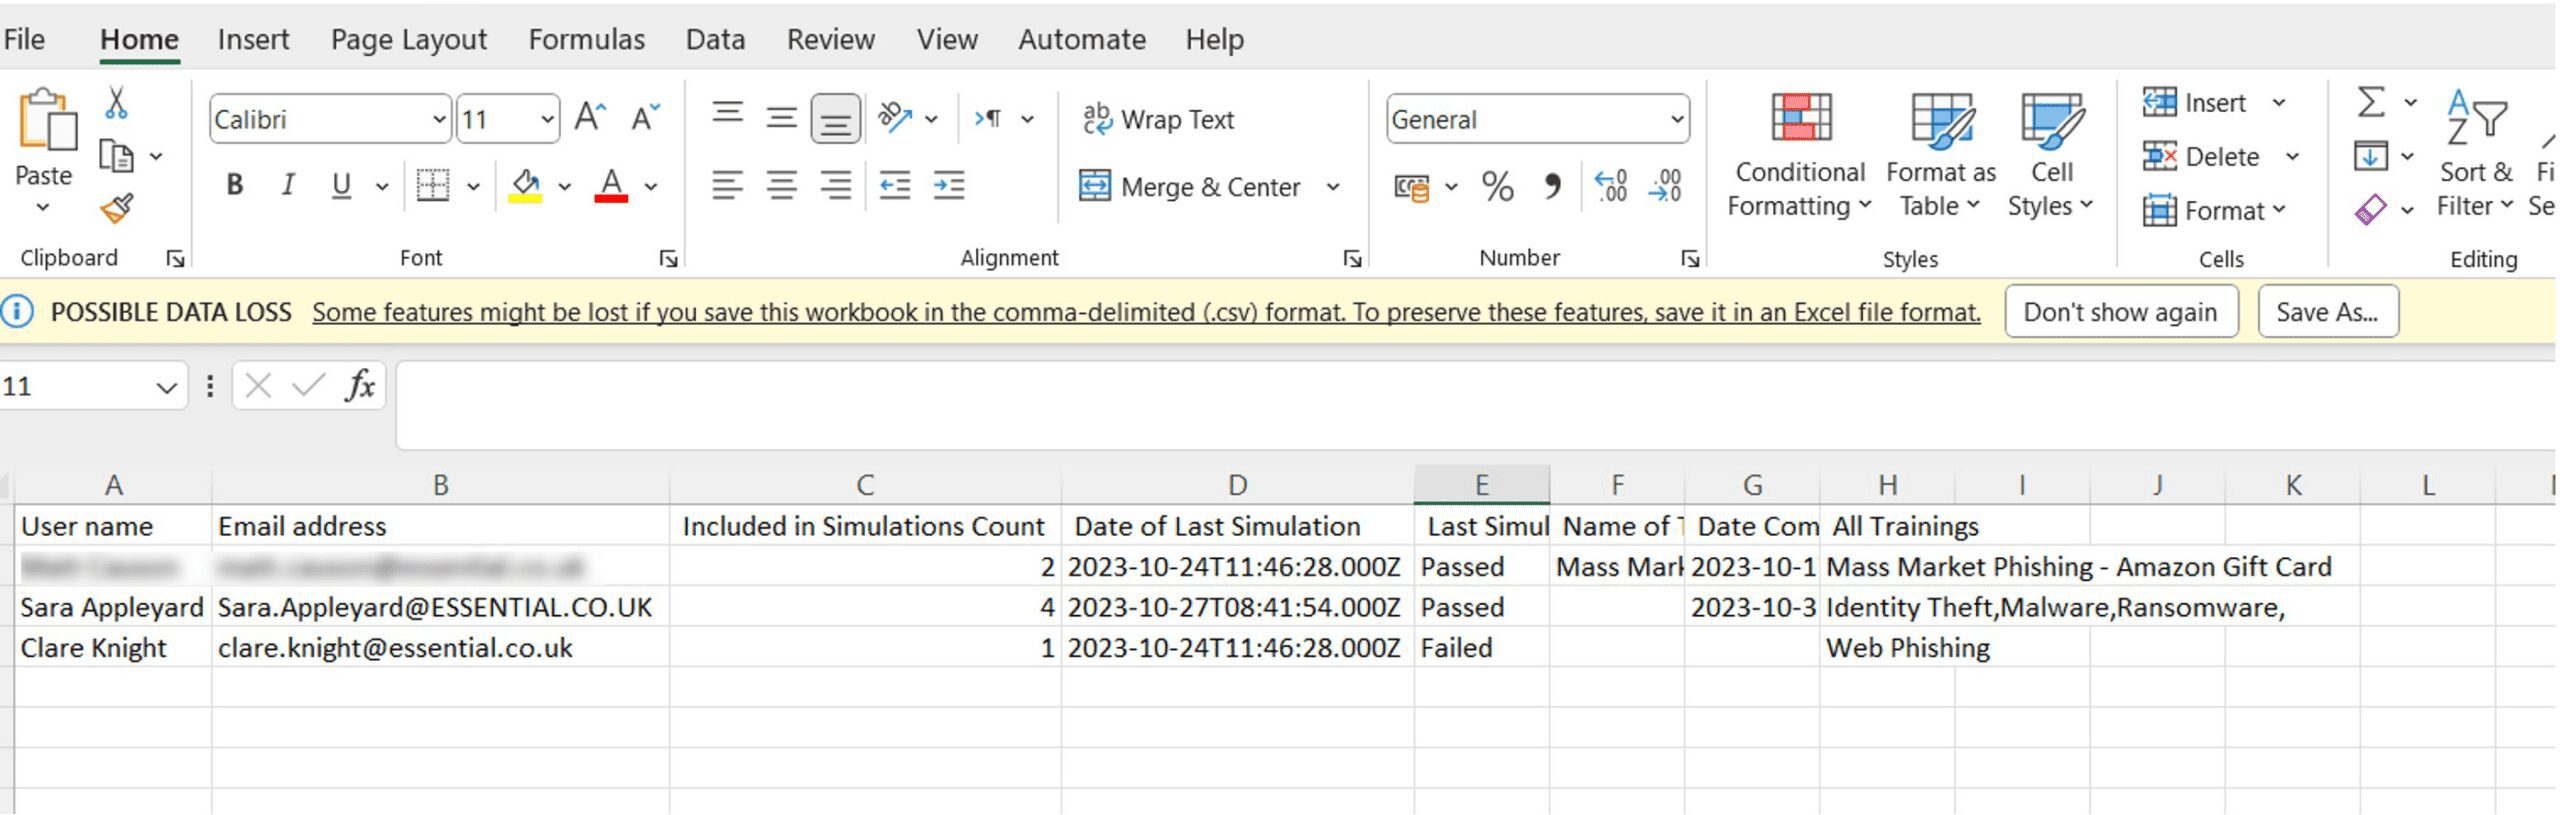Select the column D header
This screenshot has width=2560, height=815.
pos(1237,485)
